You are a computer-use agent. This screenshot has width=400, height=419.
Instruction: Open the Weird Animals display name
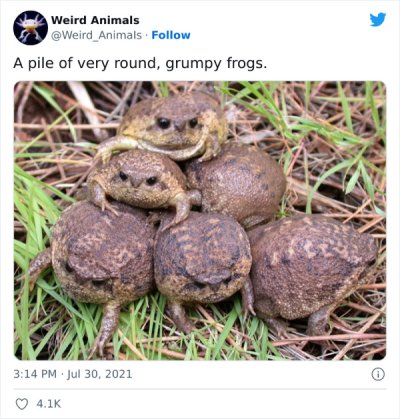coord(95,20)
